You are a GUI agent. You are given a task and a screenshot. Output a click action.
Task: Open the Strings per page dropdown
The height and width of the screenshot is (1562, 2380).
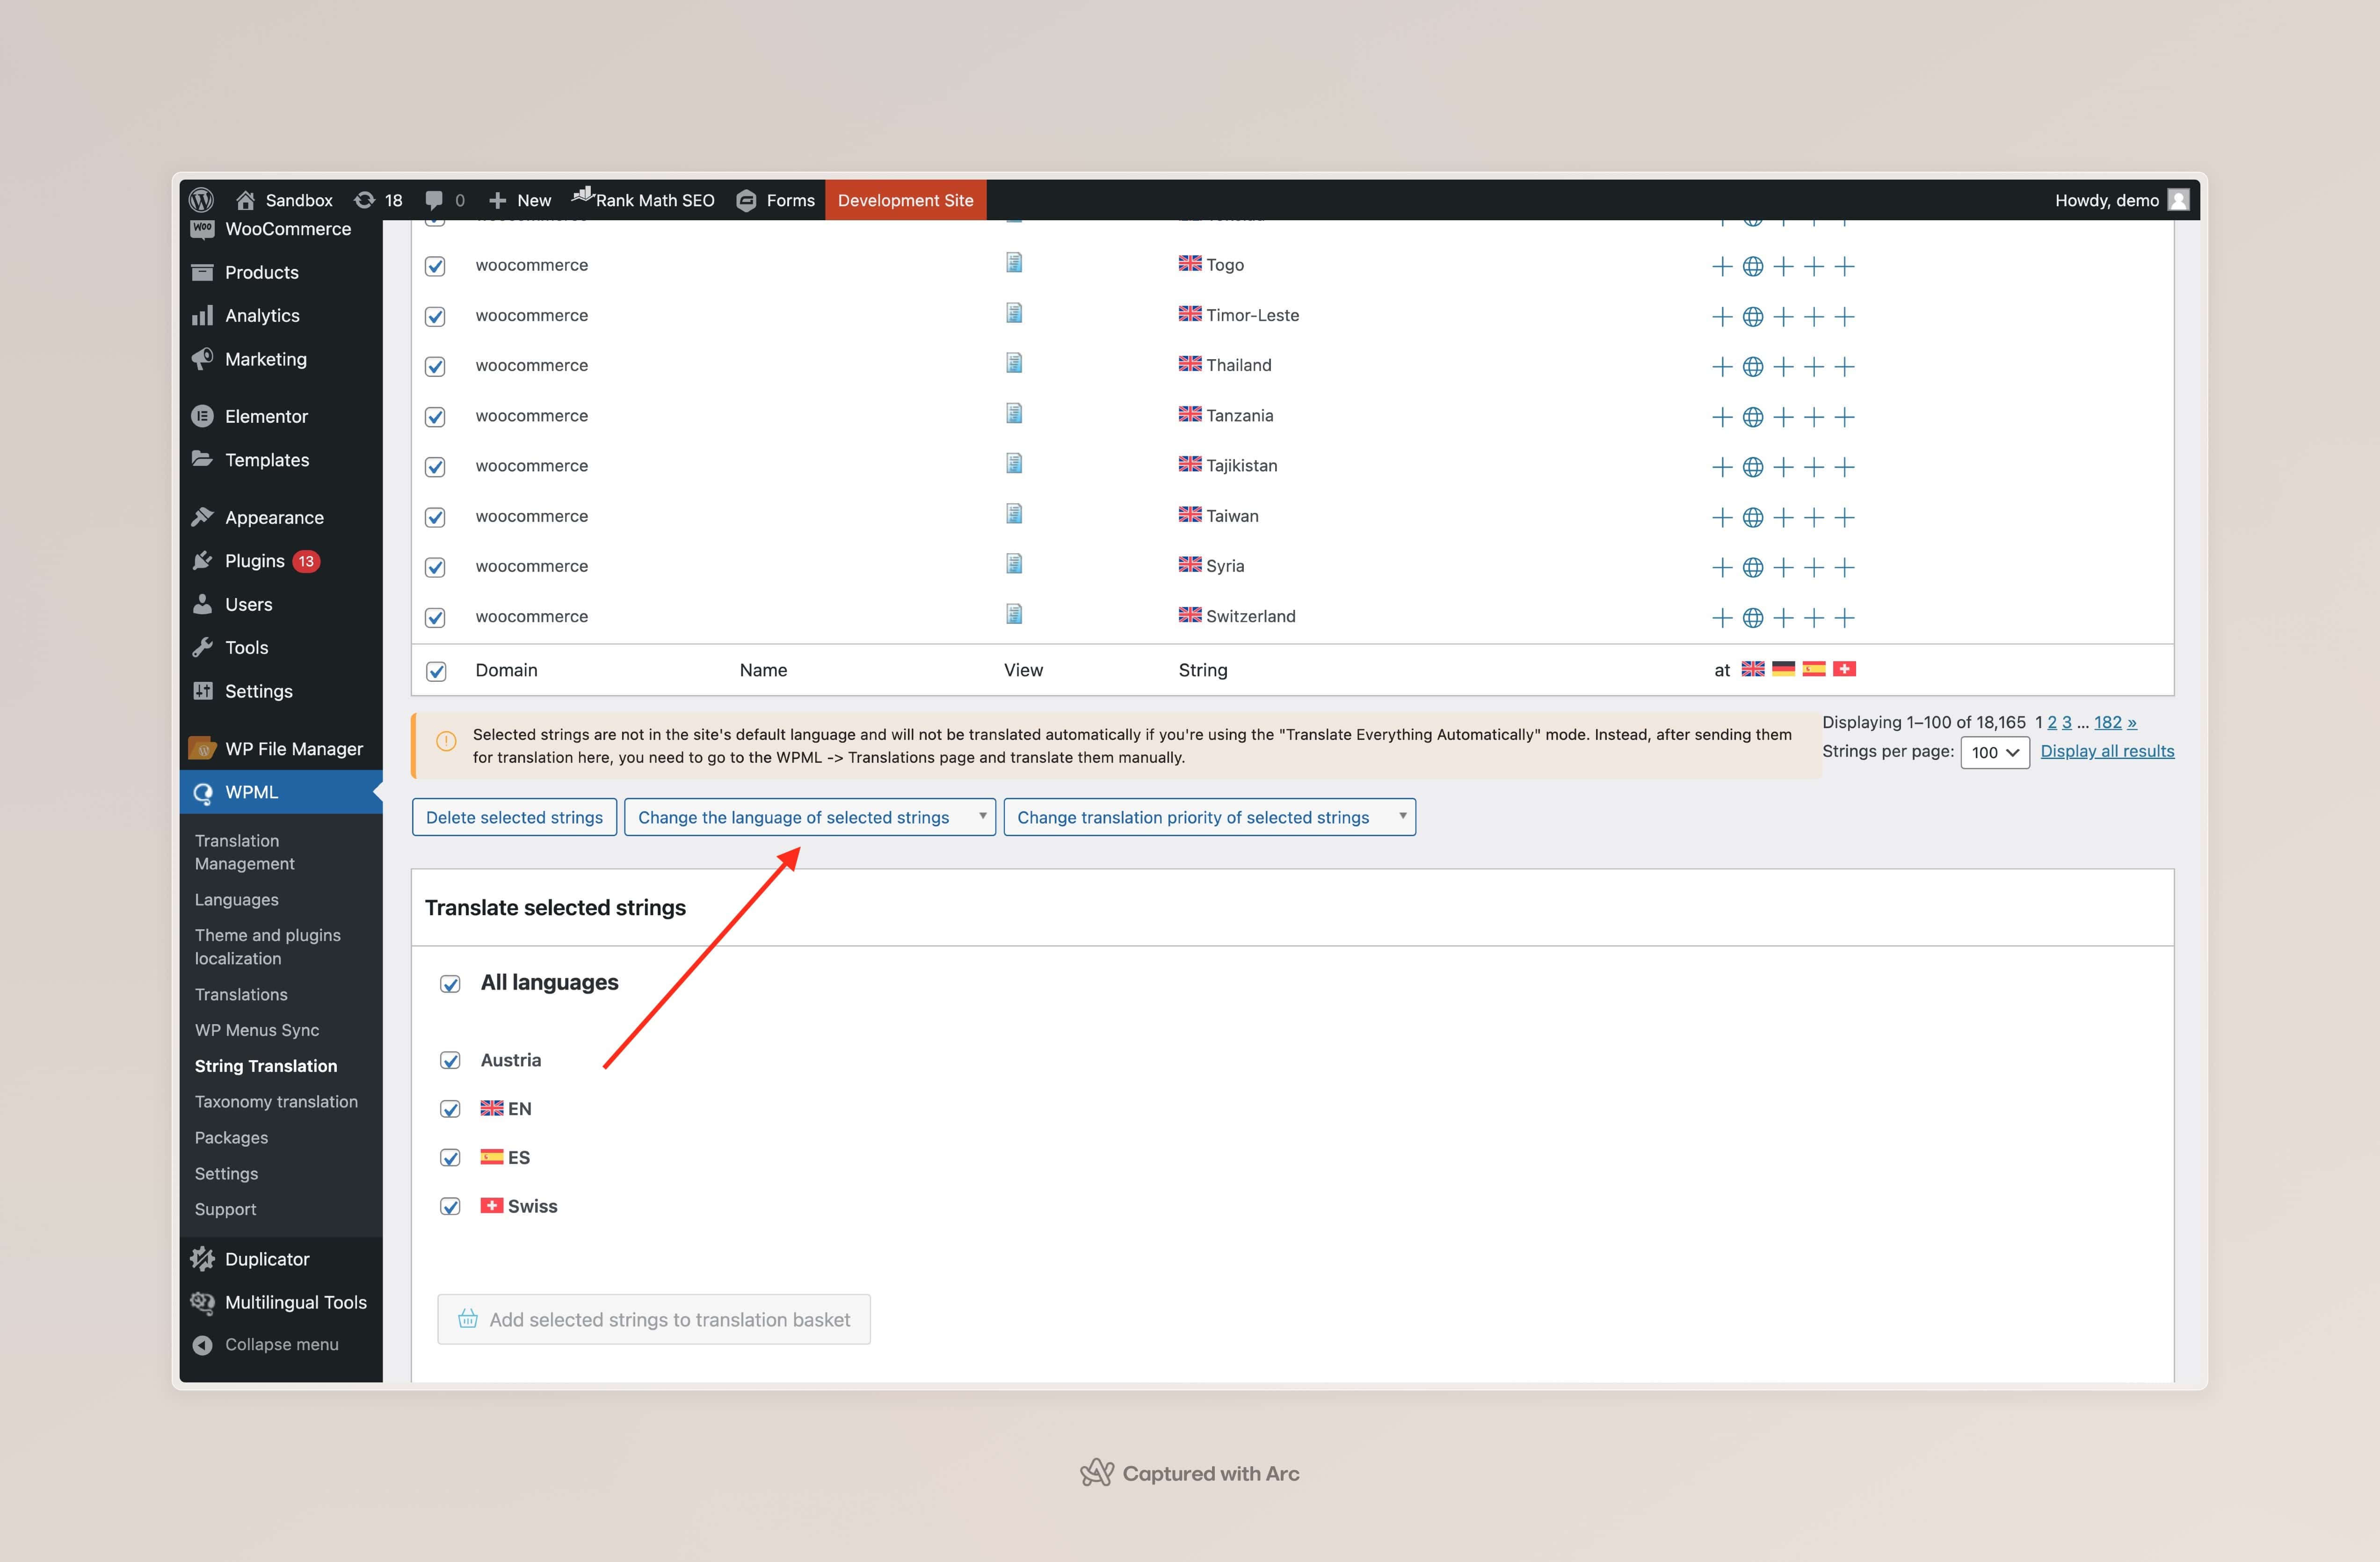pos(1995,752)
